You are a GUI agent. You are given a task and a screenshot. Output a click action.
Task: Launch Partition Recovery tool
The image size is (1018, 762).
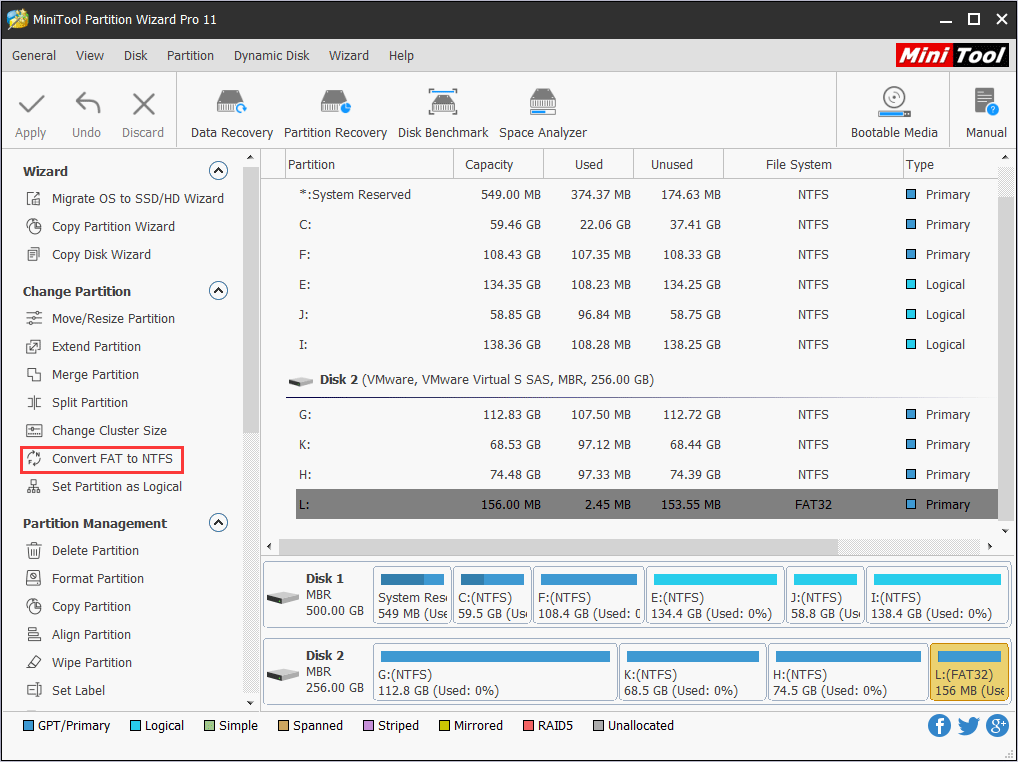pyautogui.click(x=335, y=114)
